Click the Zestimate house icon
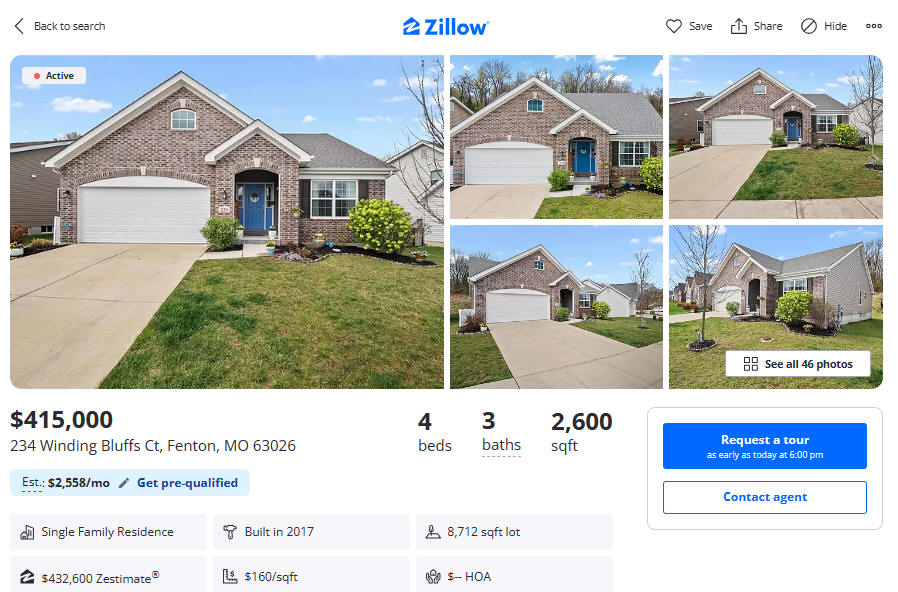 [27, 577]
